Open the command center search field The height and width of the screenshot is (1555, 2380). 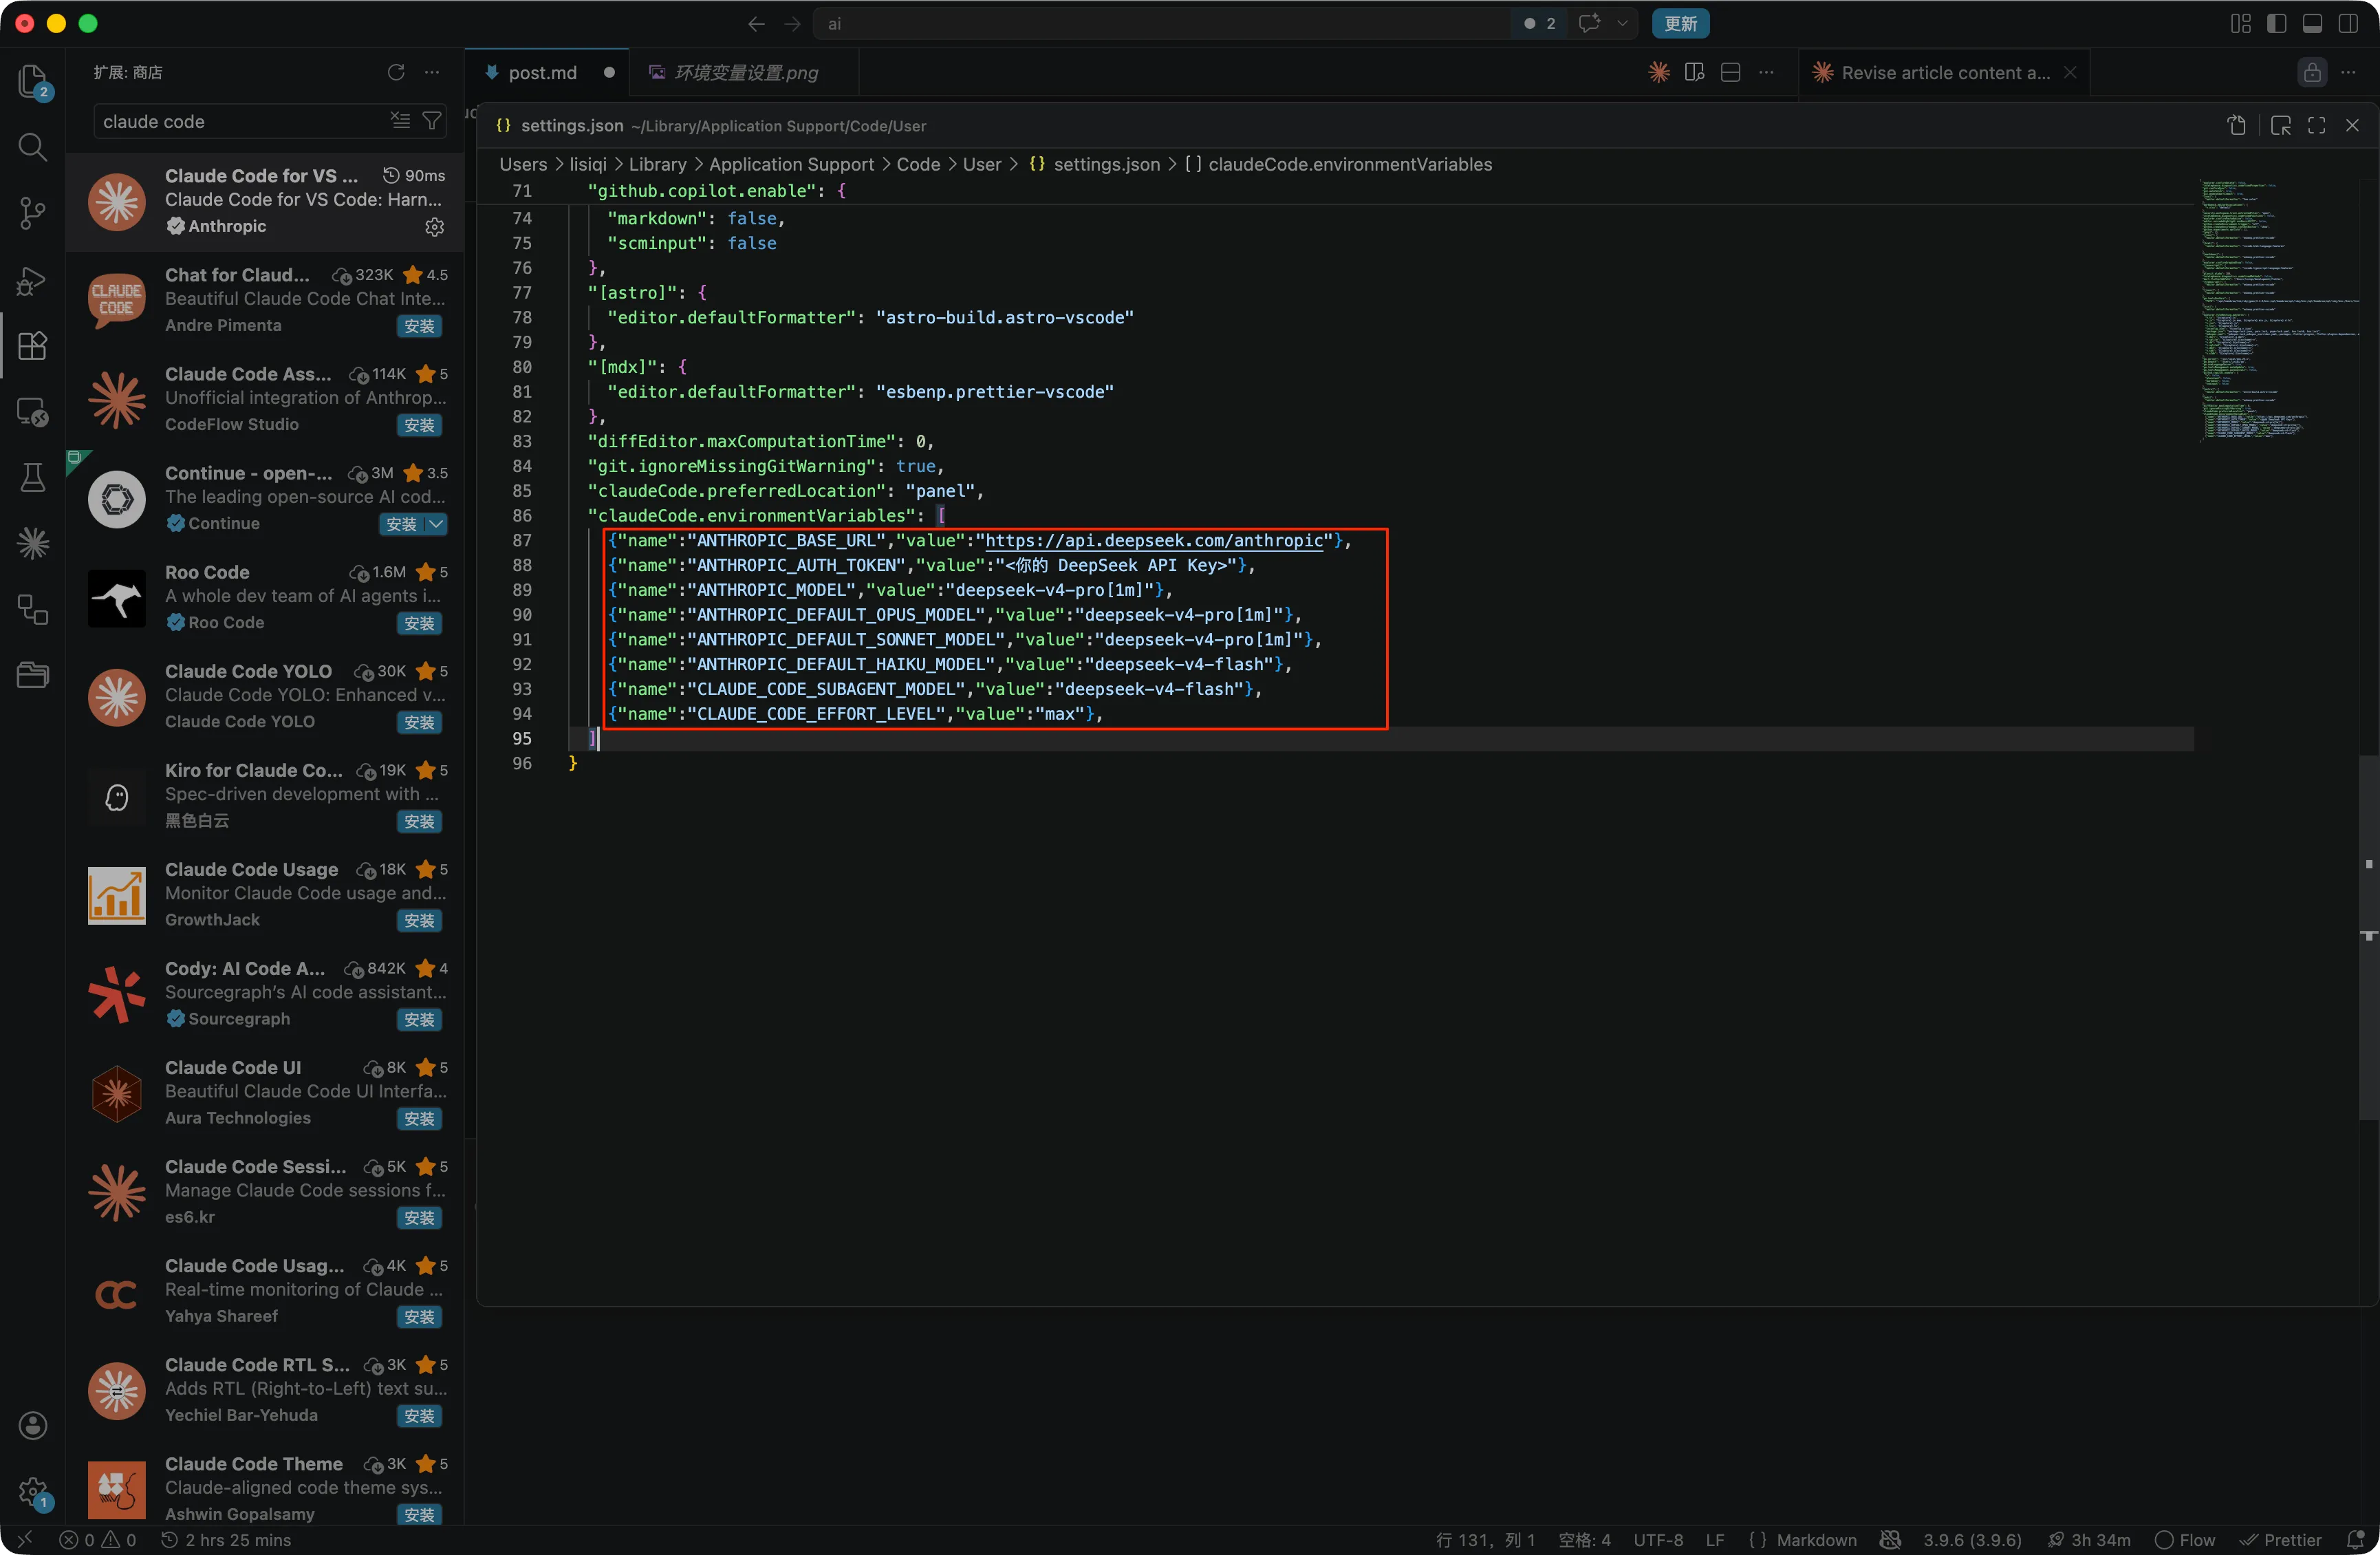pos(1162,23)
